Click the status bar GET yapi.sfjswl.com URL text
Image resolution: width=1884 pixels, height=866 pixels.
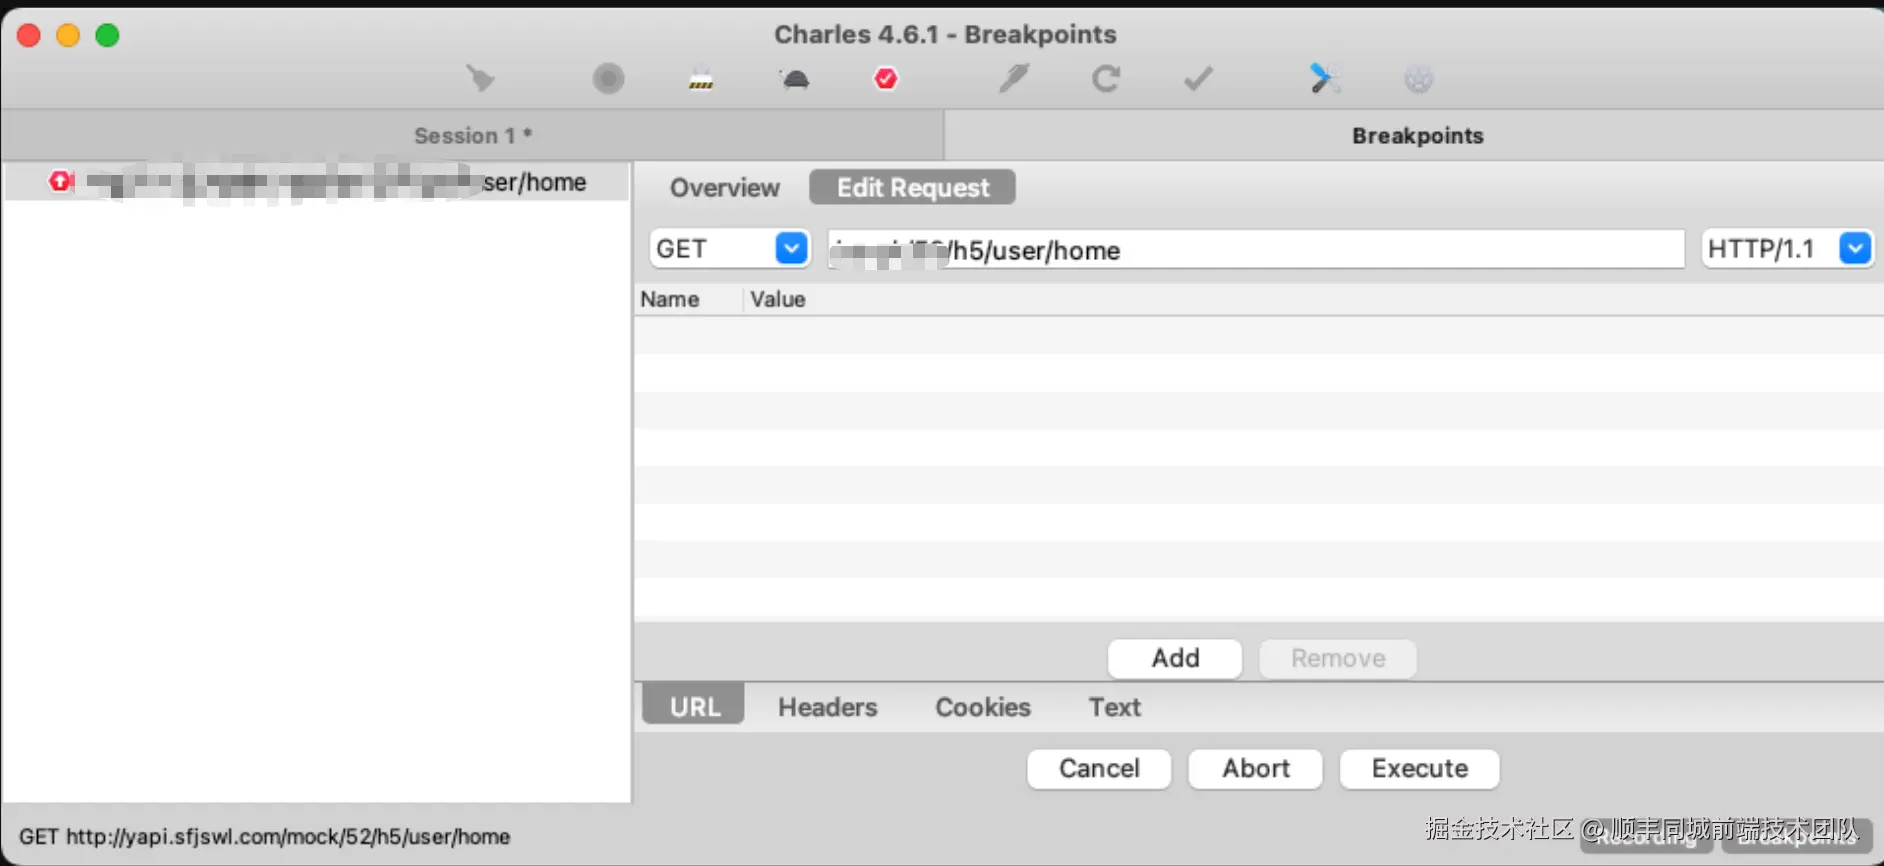click(x=265, y=836)
